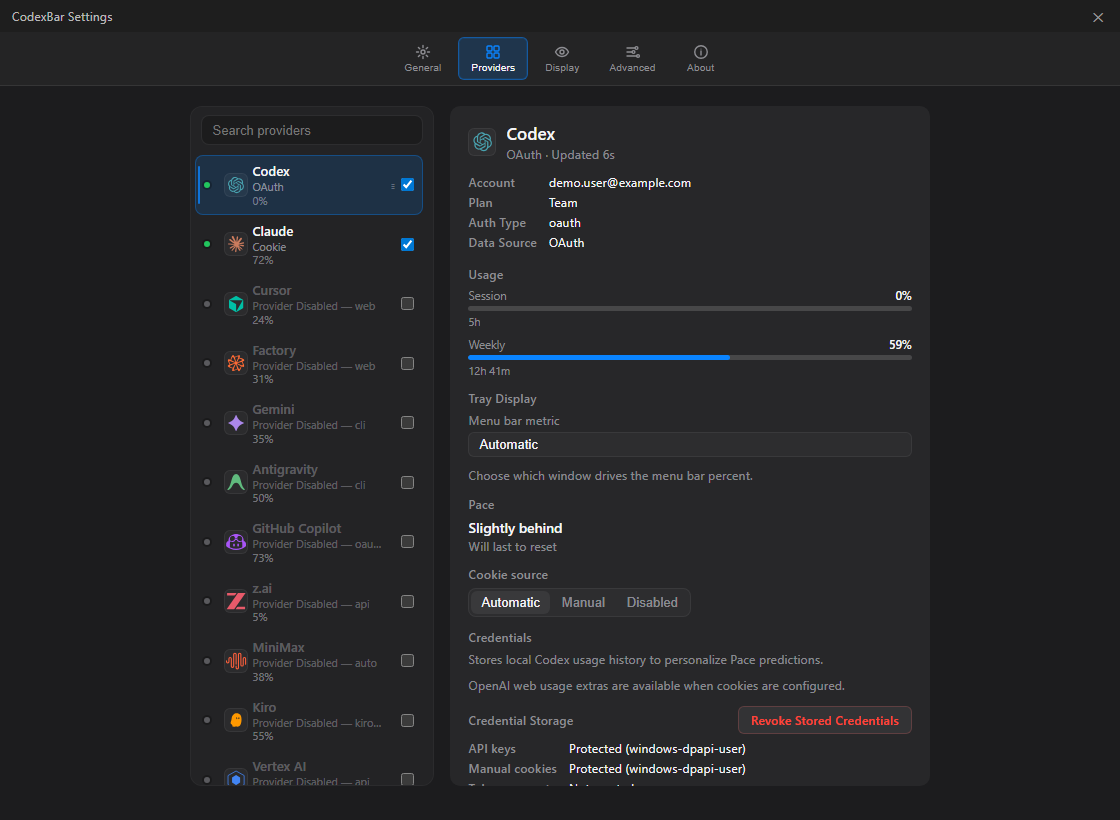The height and width of the screenshot is (820, 1120).
Task: Click the 'OAuth · Updated 6s' subtitle
Action: (x=560, y=155)
